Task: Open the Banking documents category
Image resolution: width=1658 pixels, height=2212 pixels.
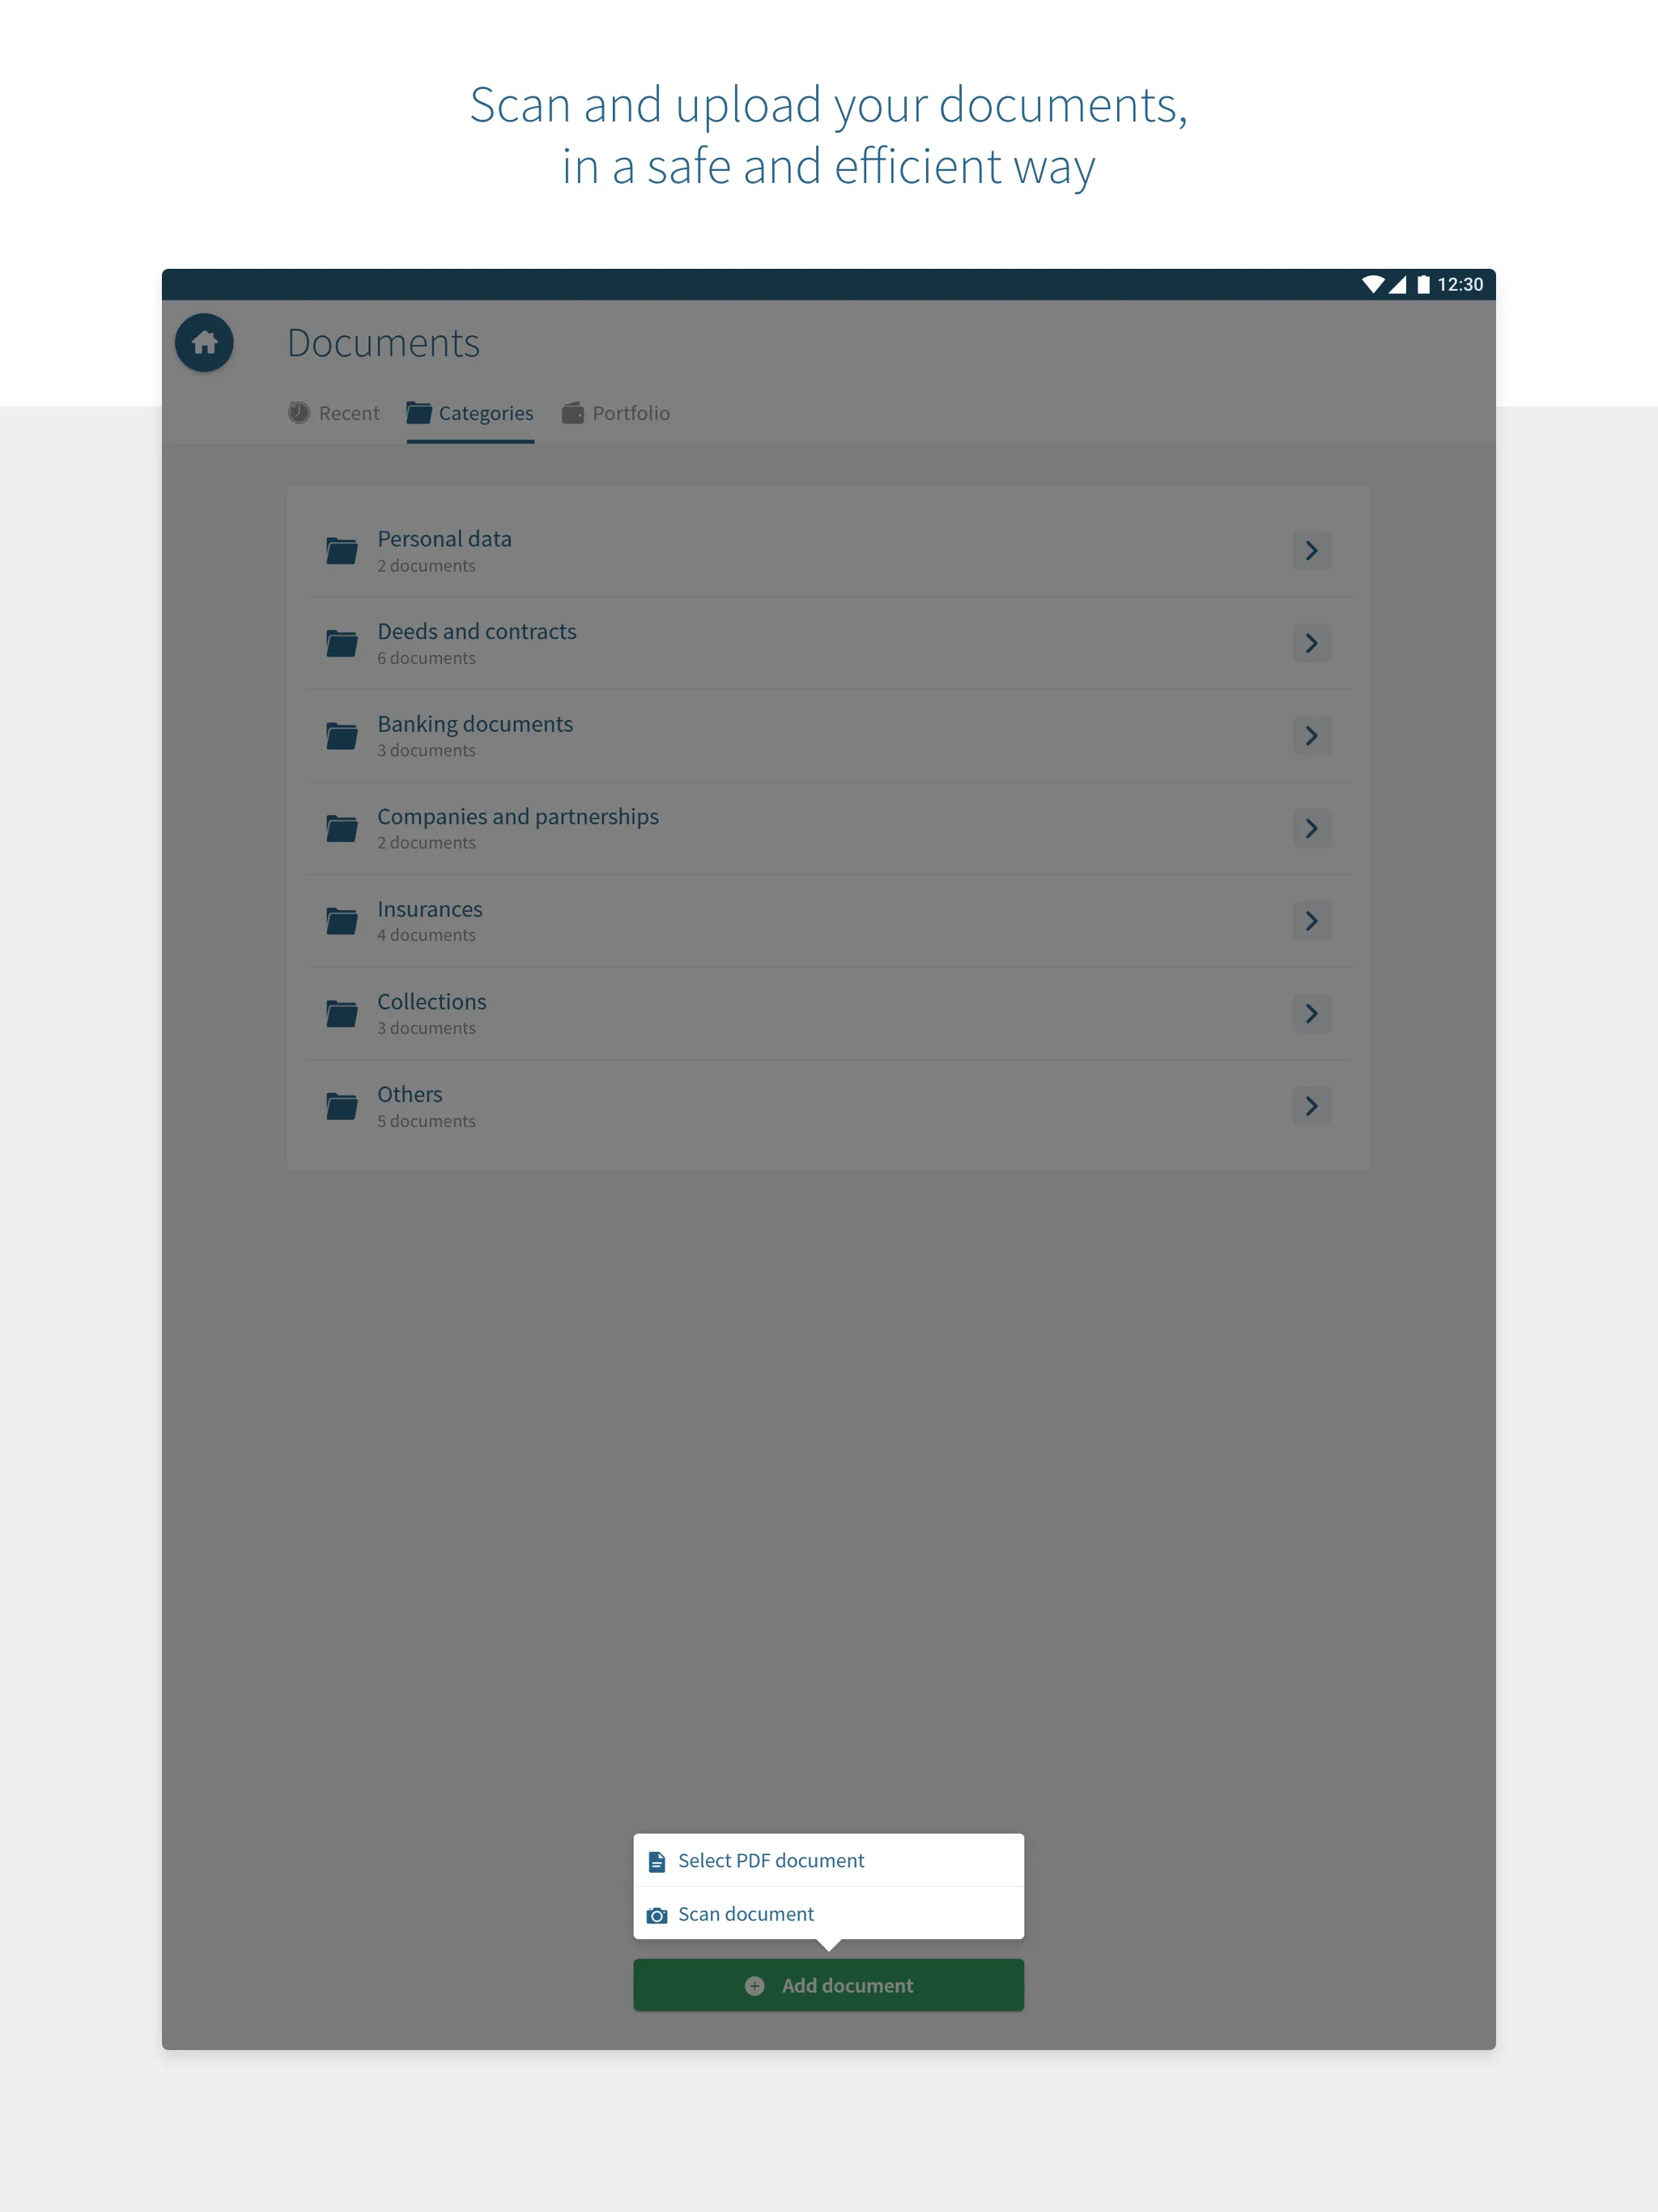Action: point(827,735)
